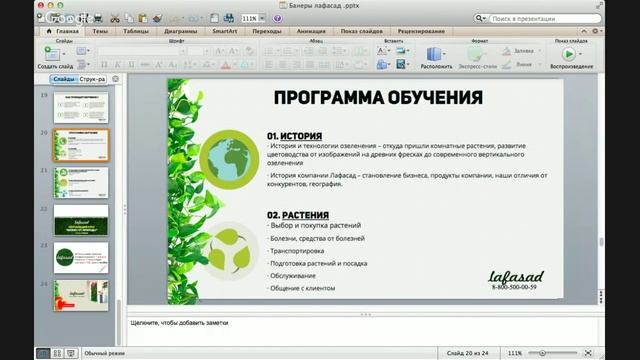
Task: Open the font size combo box
Action: 199,51
